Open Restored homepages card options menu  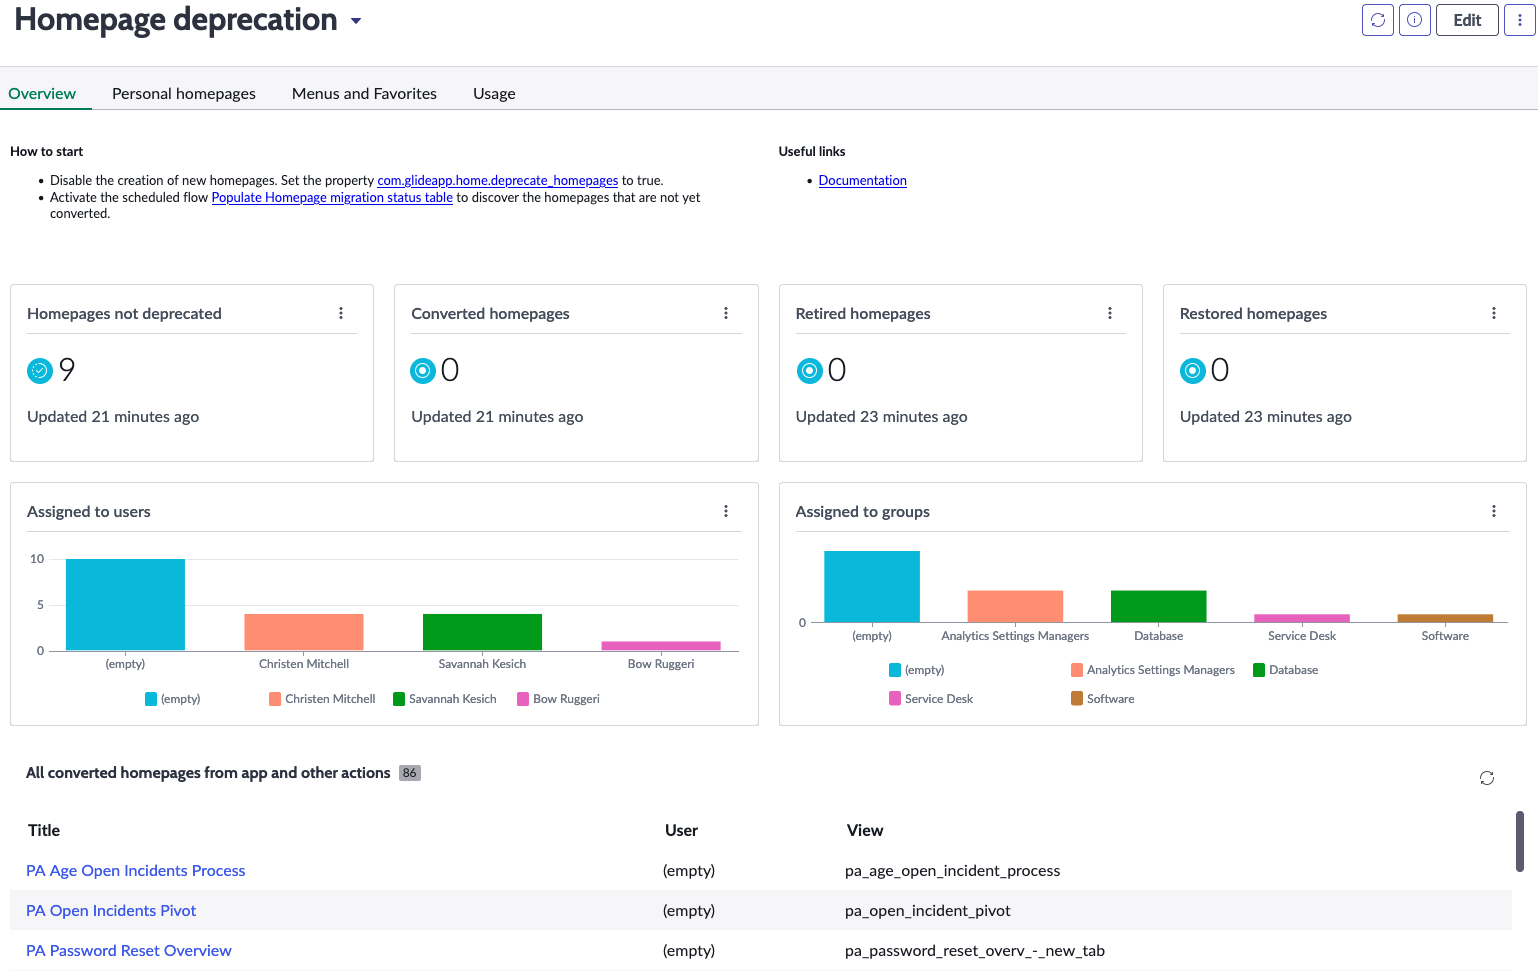click(1494, 313)
